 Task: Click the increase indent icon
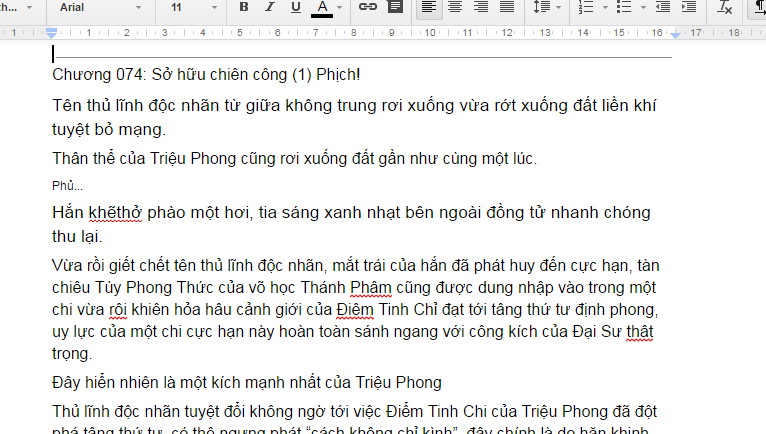point(688,8)
